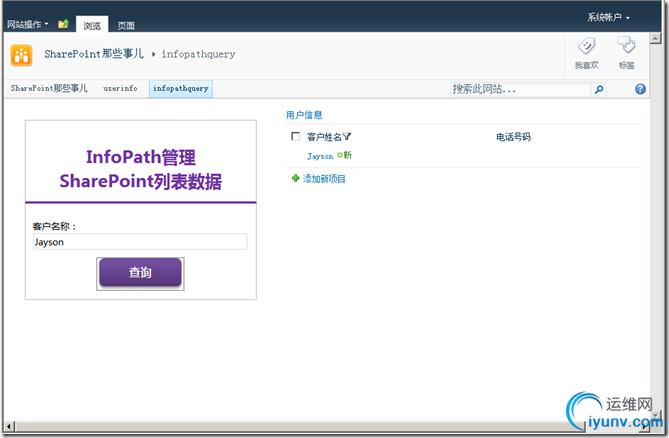Click the search magnifier icon
Screen dimensions: 669x438
pos(599,89)
